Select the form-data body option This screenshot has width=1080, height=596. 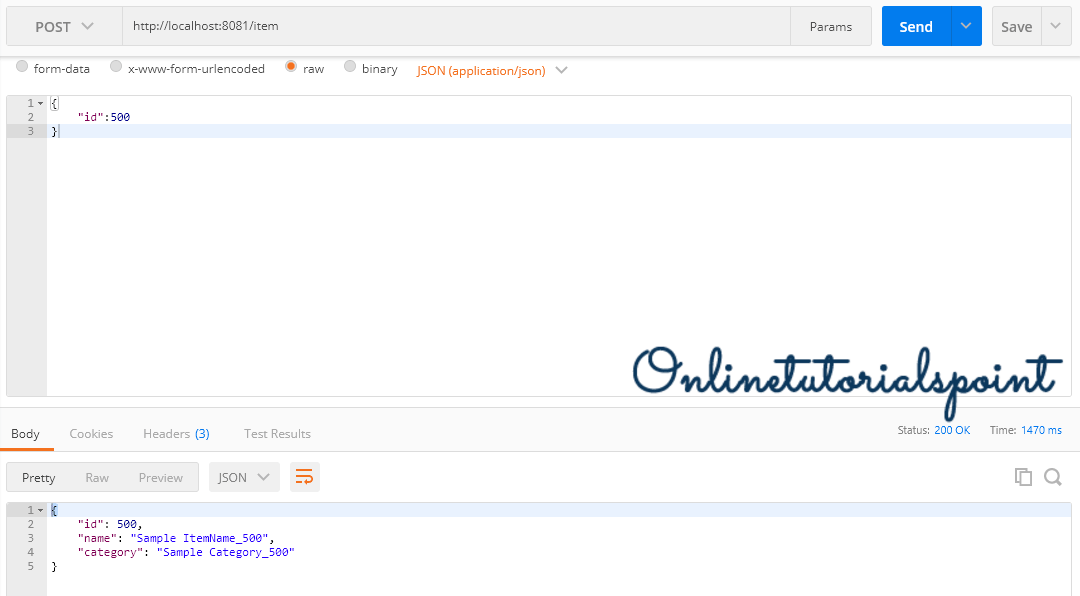23,68
